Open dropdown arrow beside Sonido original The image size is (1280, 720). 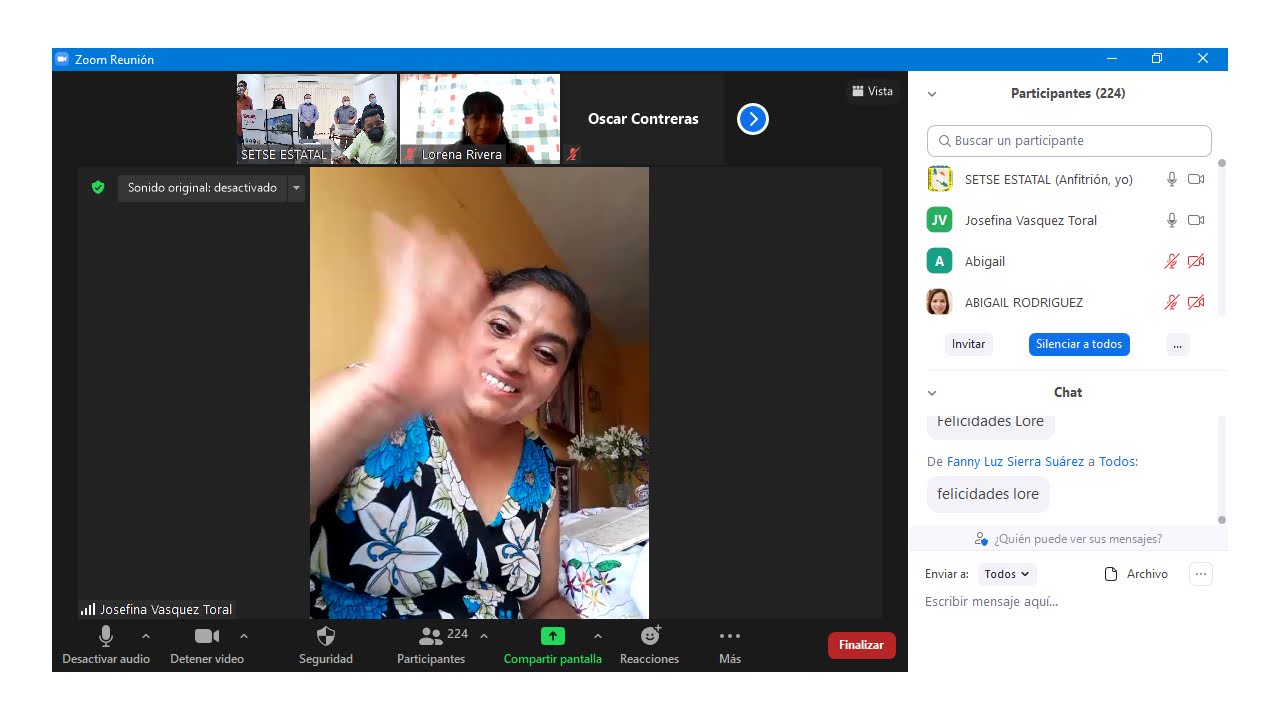click(296, 188)
